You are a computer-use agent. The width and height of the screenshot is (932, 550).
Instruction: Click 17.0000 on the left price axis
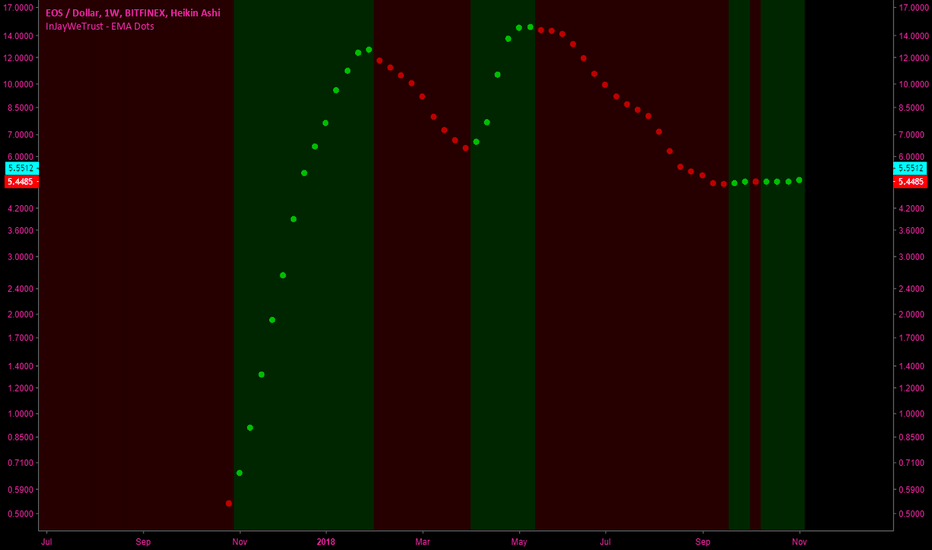18,8
